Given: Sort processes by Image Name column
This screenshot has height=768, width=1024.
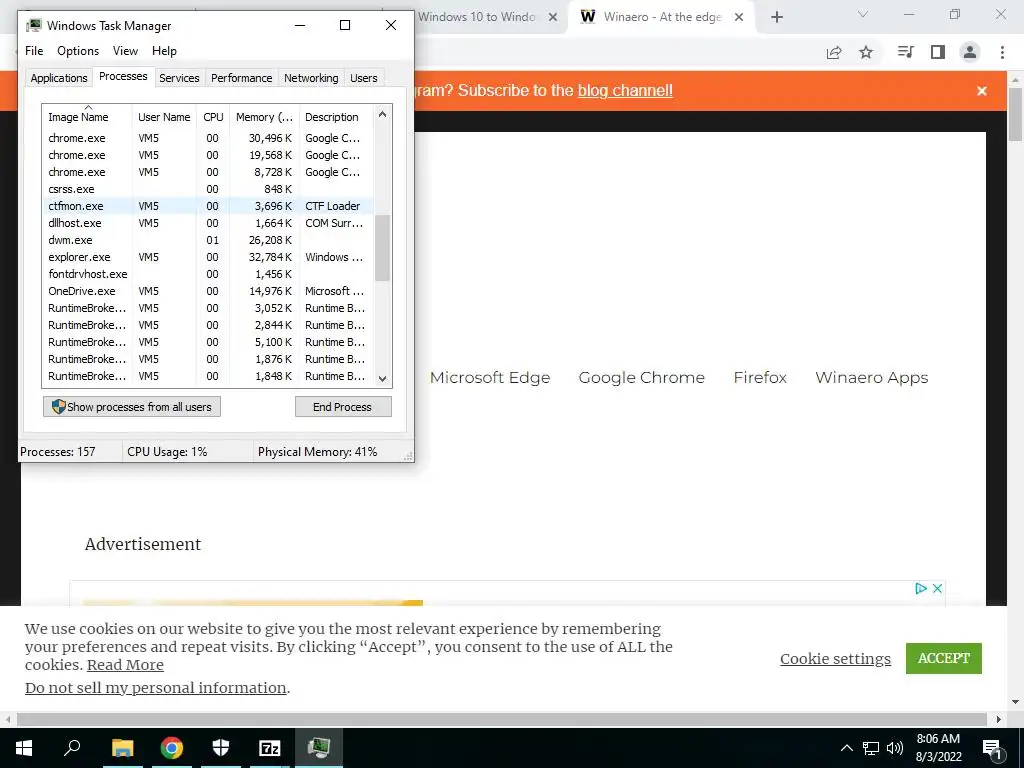Looking at the screenshot, I should click(87, 117).
